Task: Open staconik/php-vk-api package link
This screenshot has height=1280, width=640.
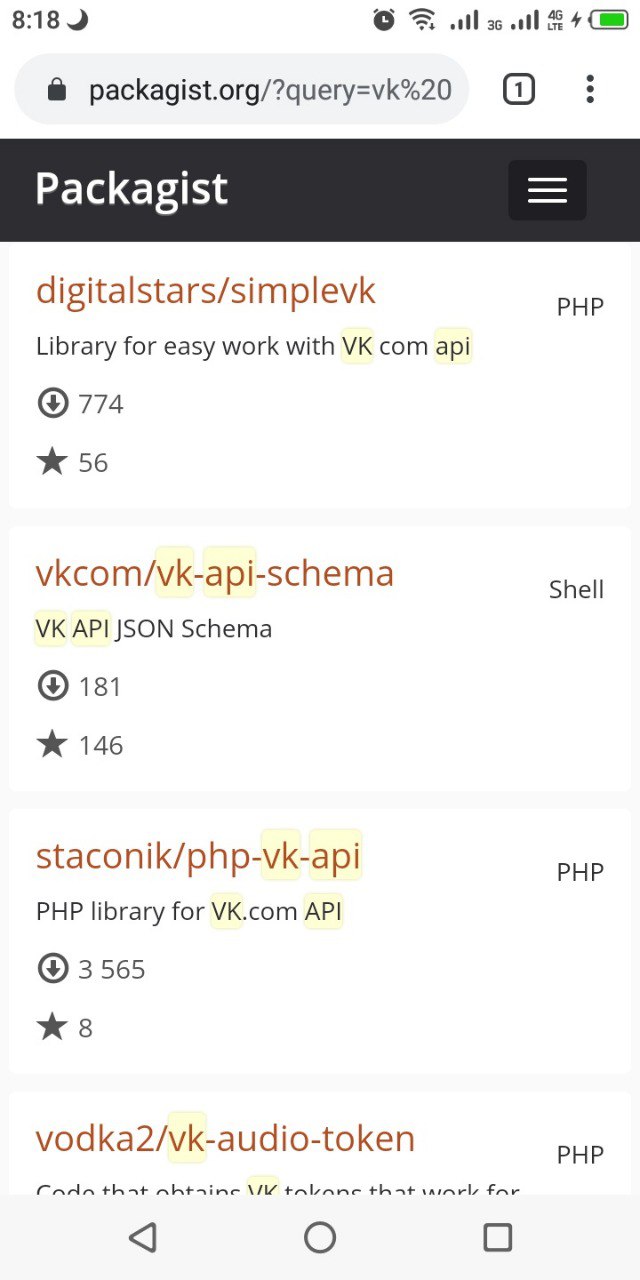Action: coord(198,857)
